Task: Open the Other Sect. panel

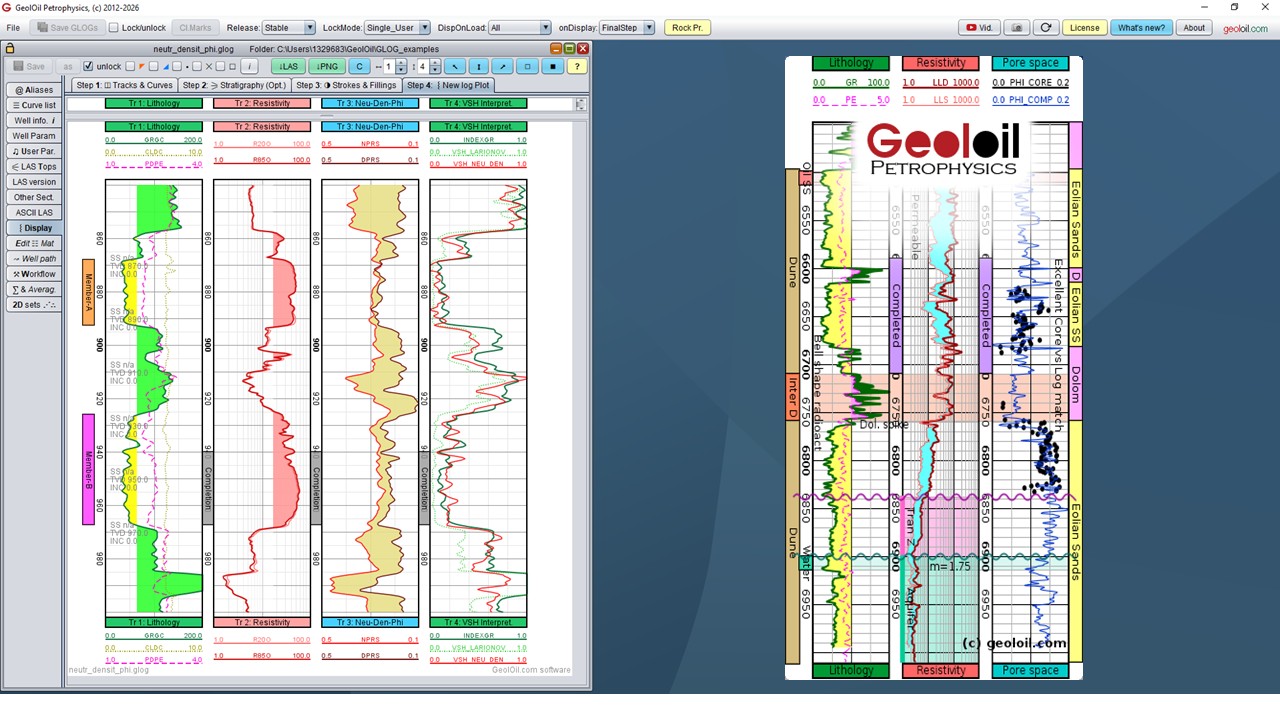Action: point(34,197)
